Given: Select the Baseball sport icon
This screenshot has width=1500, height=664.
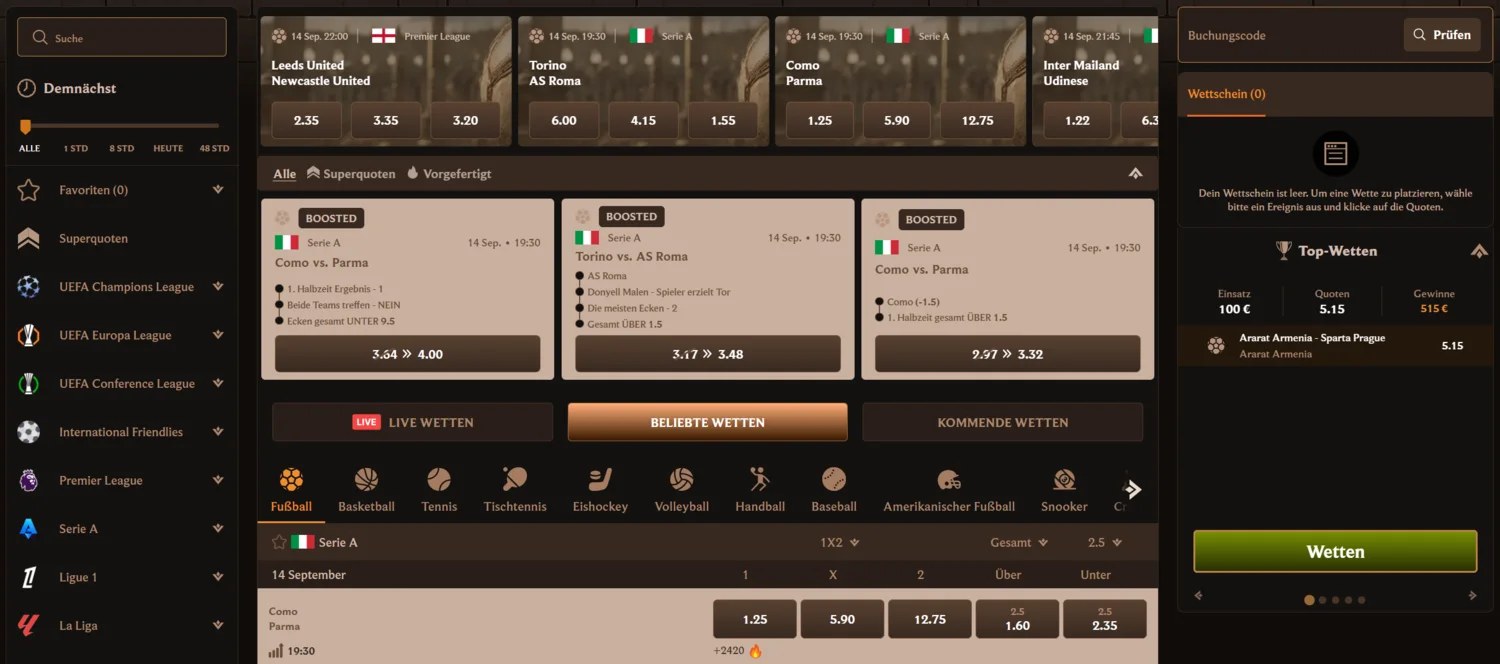Looking at the screenshot, I should point(834,479).
